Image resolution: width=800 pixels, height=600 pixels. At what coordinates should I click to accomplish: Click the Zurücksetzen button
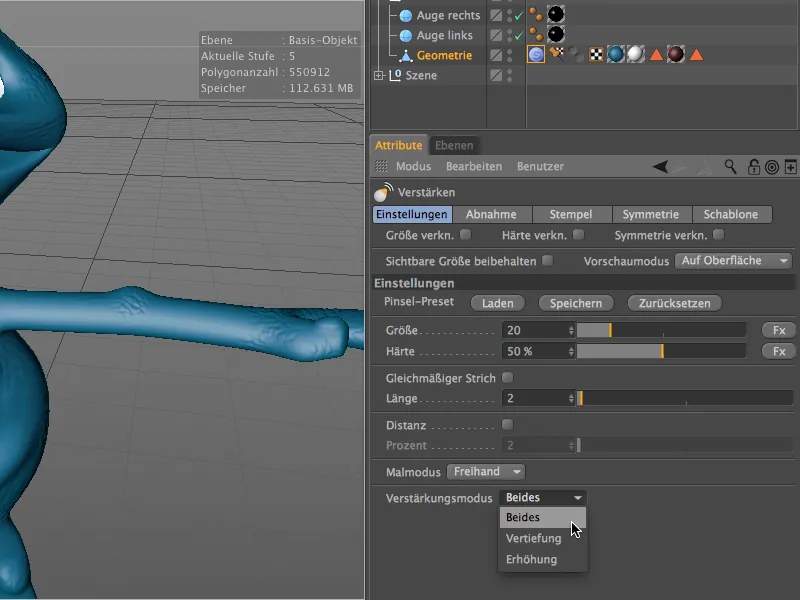tap(674, 303)
